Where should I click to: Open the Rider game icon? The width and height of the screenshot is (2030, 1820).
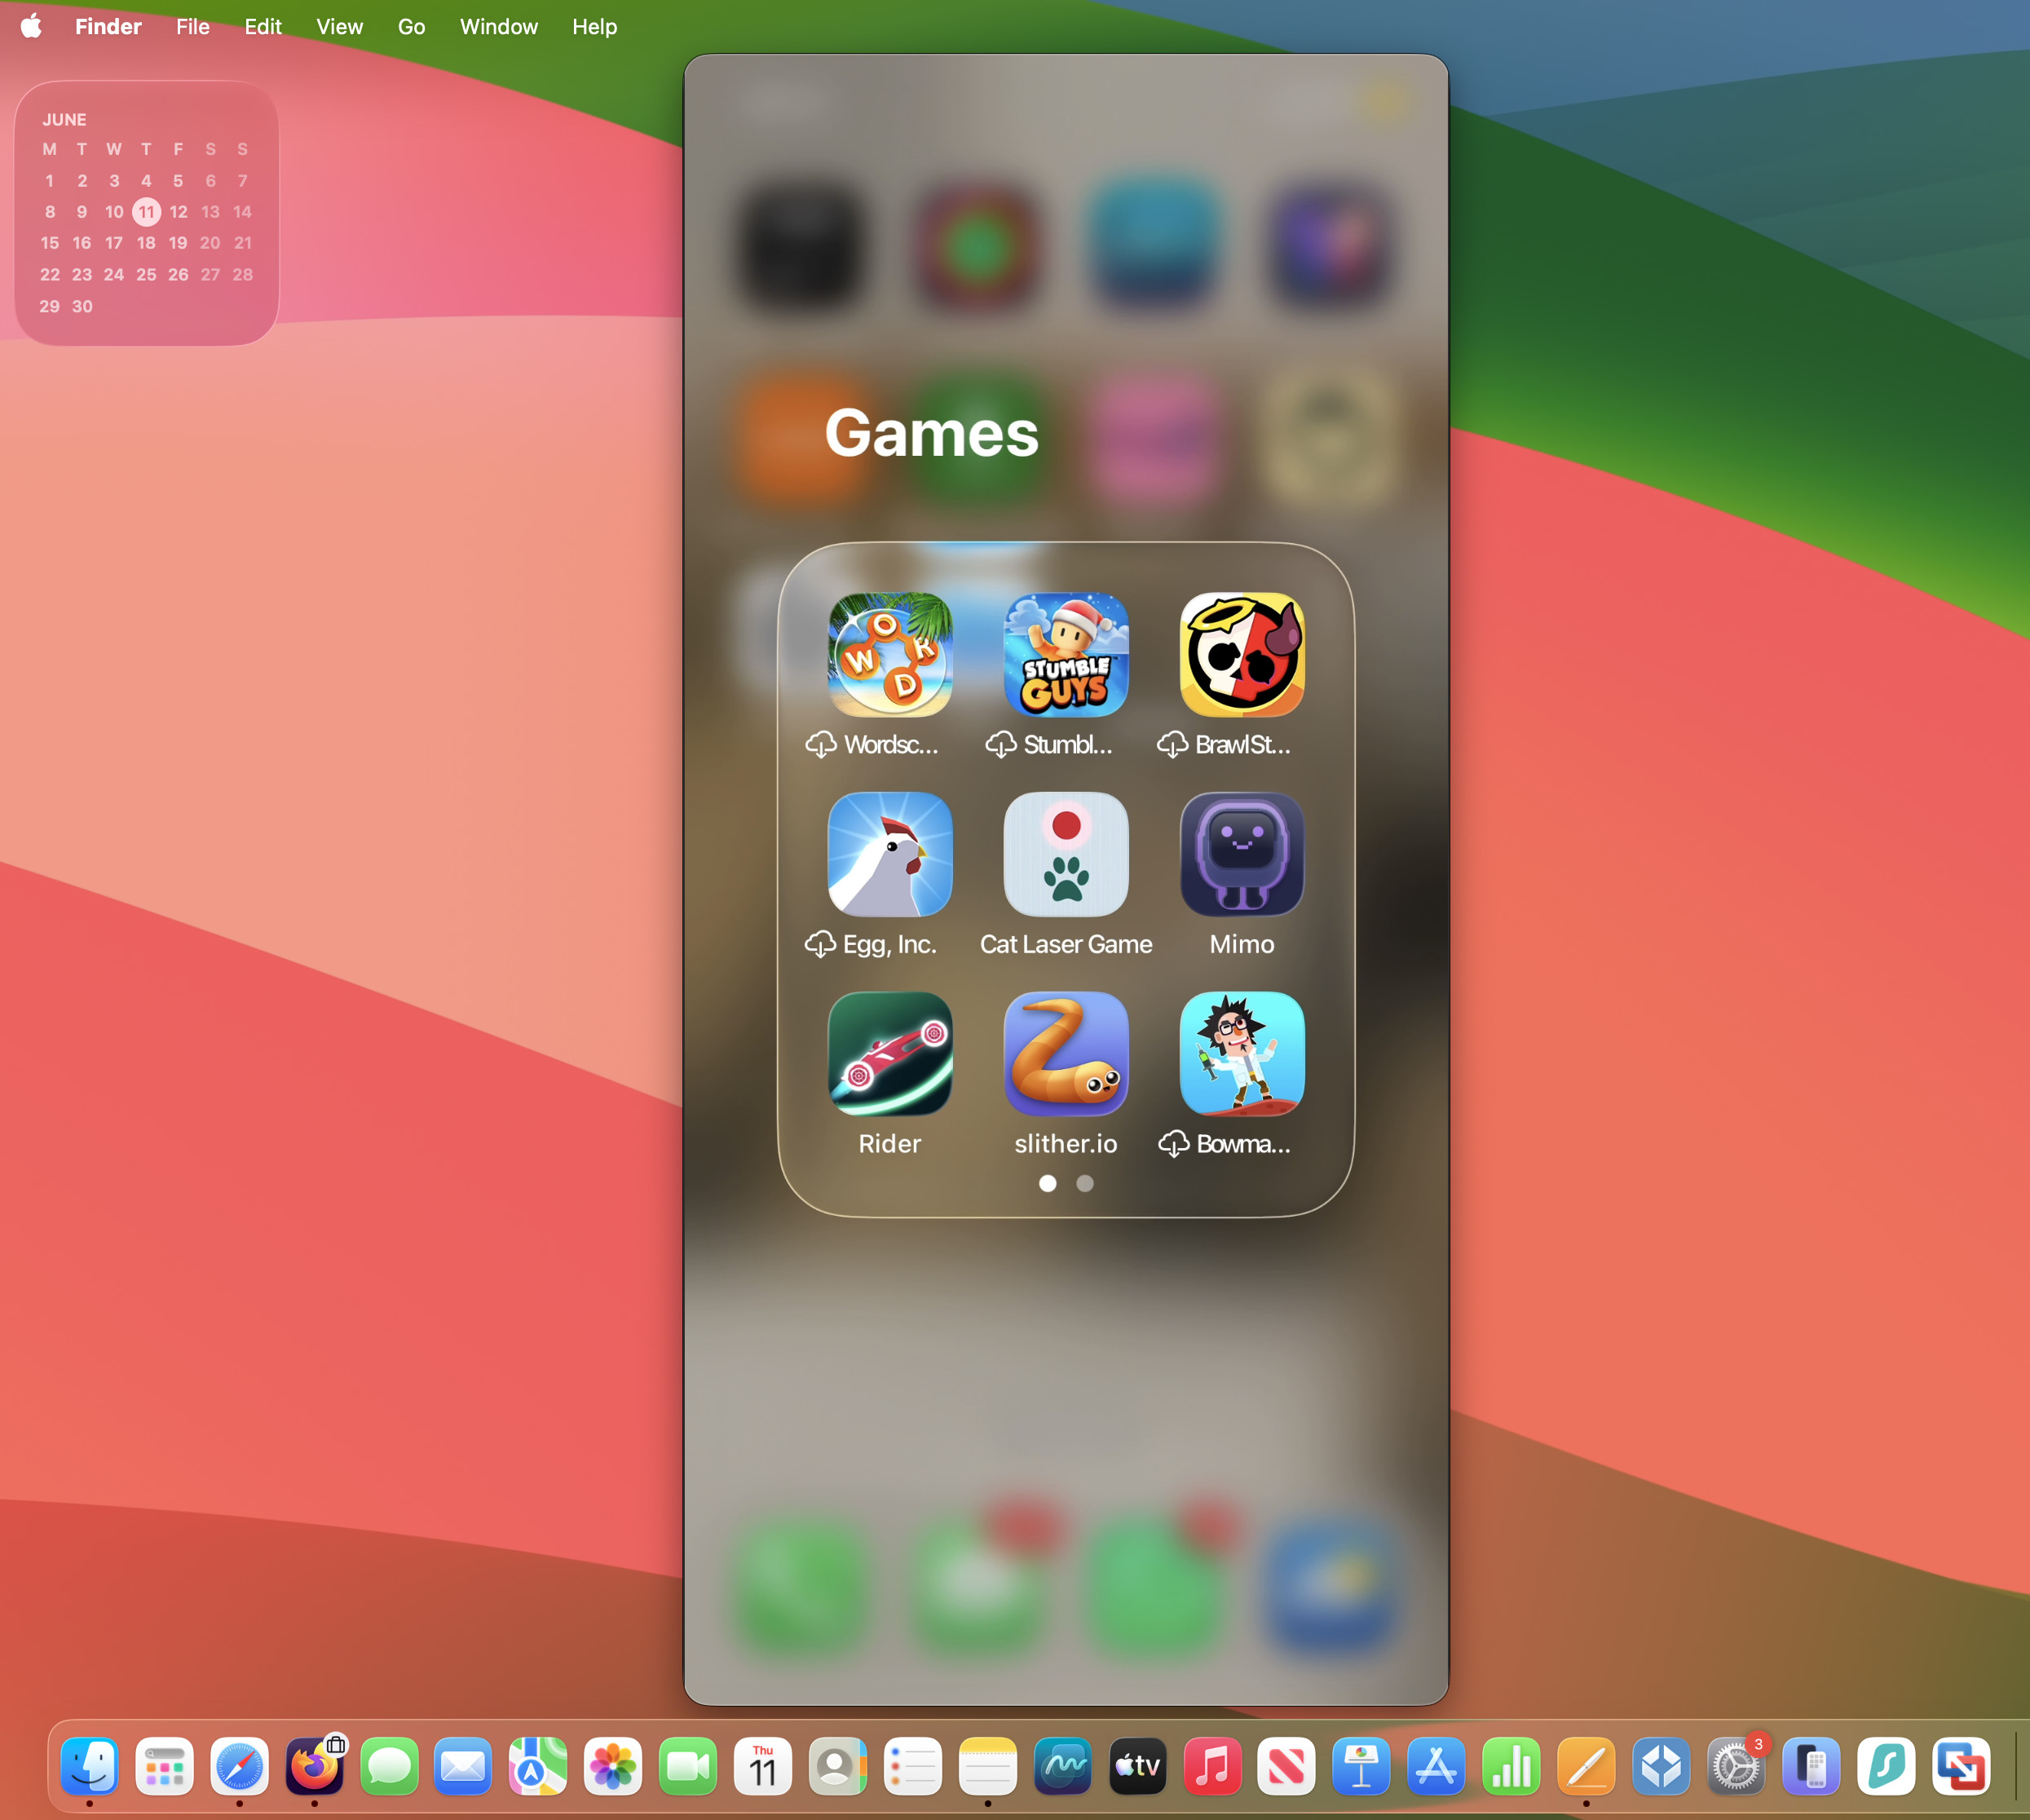coord(889,1054)
